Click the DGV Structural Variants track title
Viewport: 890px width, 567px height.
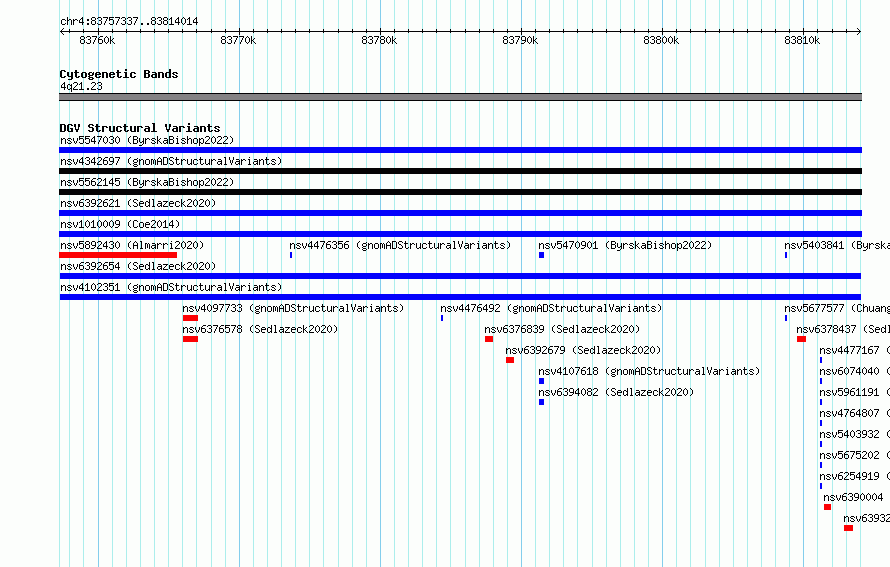click(x=140, y=128)
